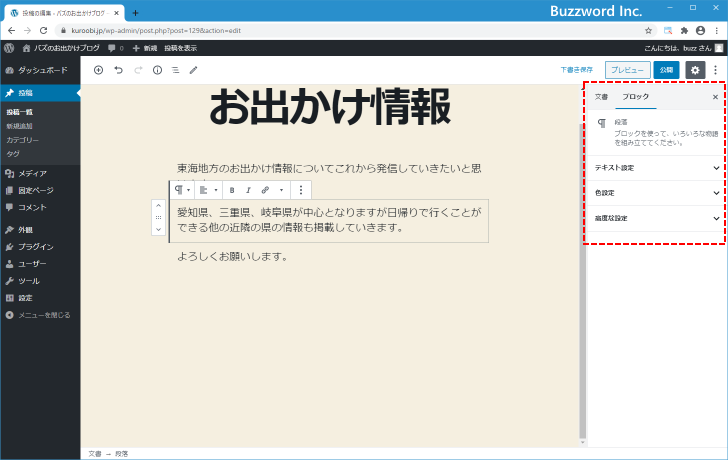Open コメント menu in sidebar
The image size is (728, 460).
coord(40,207)
